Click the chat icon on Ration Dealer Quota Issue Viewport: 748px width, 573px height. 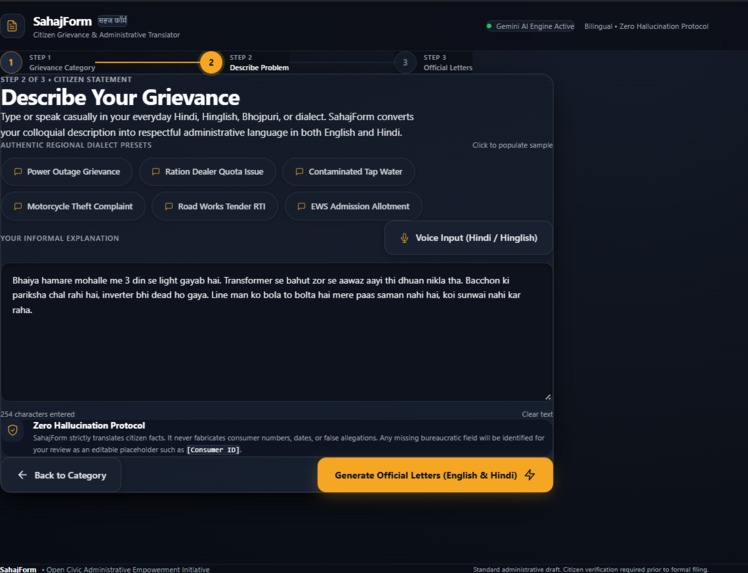tap(156, 172)
